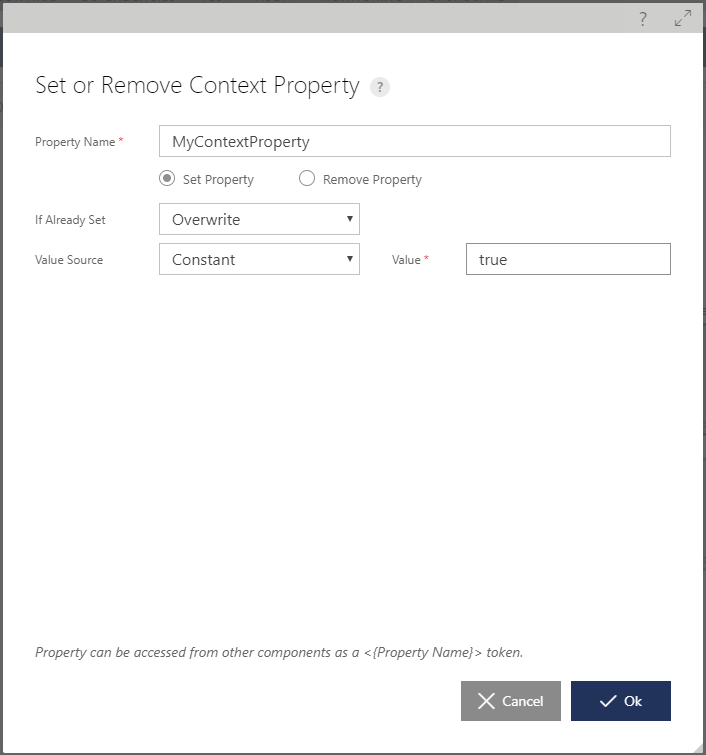Click the Property Name label
This screenshot has height=755, width=706.
pos(75,142)
